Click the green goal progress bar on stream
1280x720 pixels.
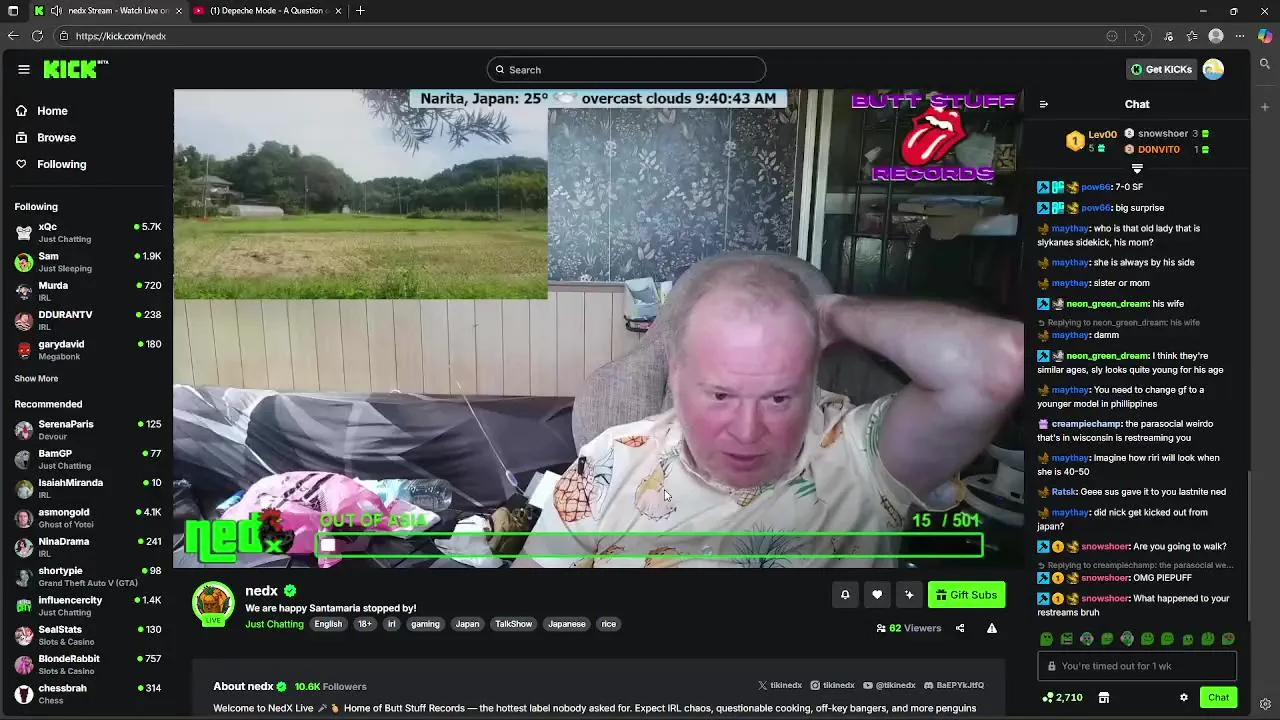[649, 545]
